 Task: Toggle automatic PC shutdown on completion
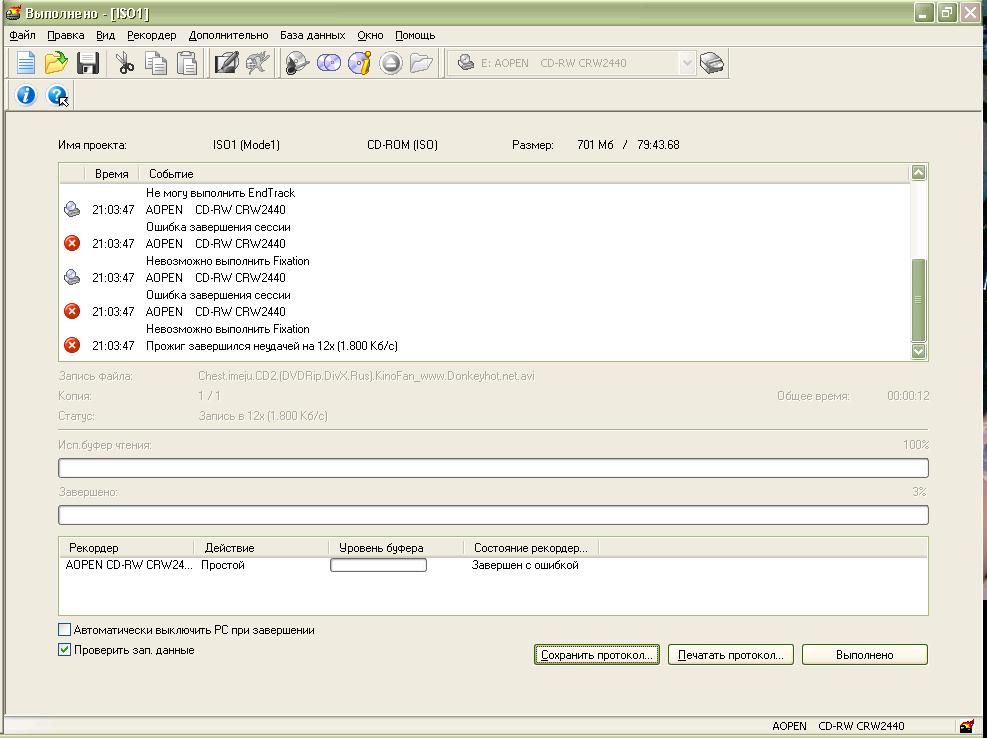tap(64, 630)
